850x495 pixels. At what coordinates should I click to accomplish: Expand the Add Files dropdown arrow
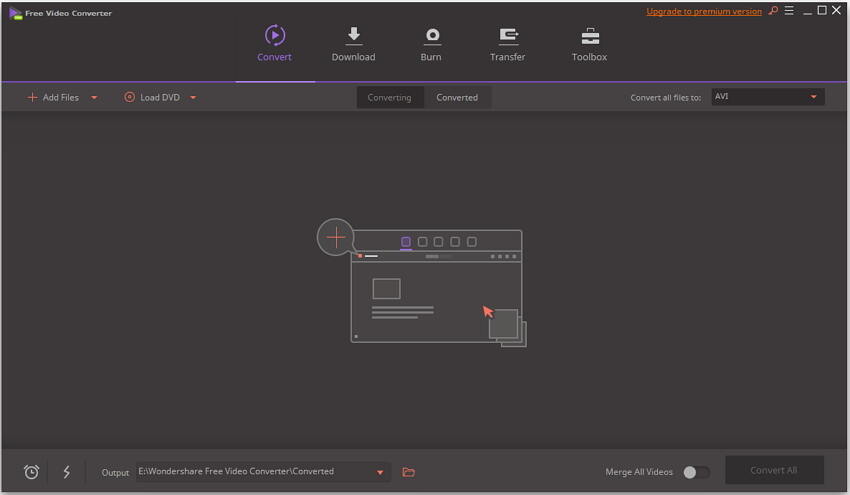(x=94, y=98)
